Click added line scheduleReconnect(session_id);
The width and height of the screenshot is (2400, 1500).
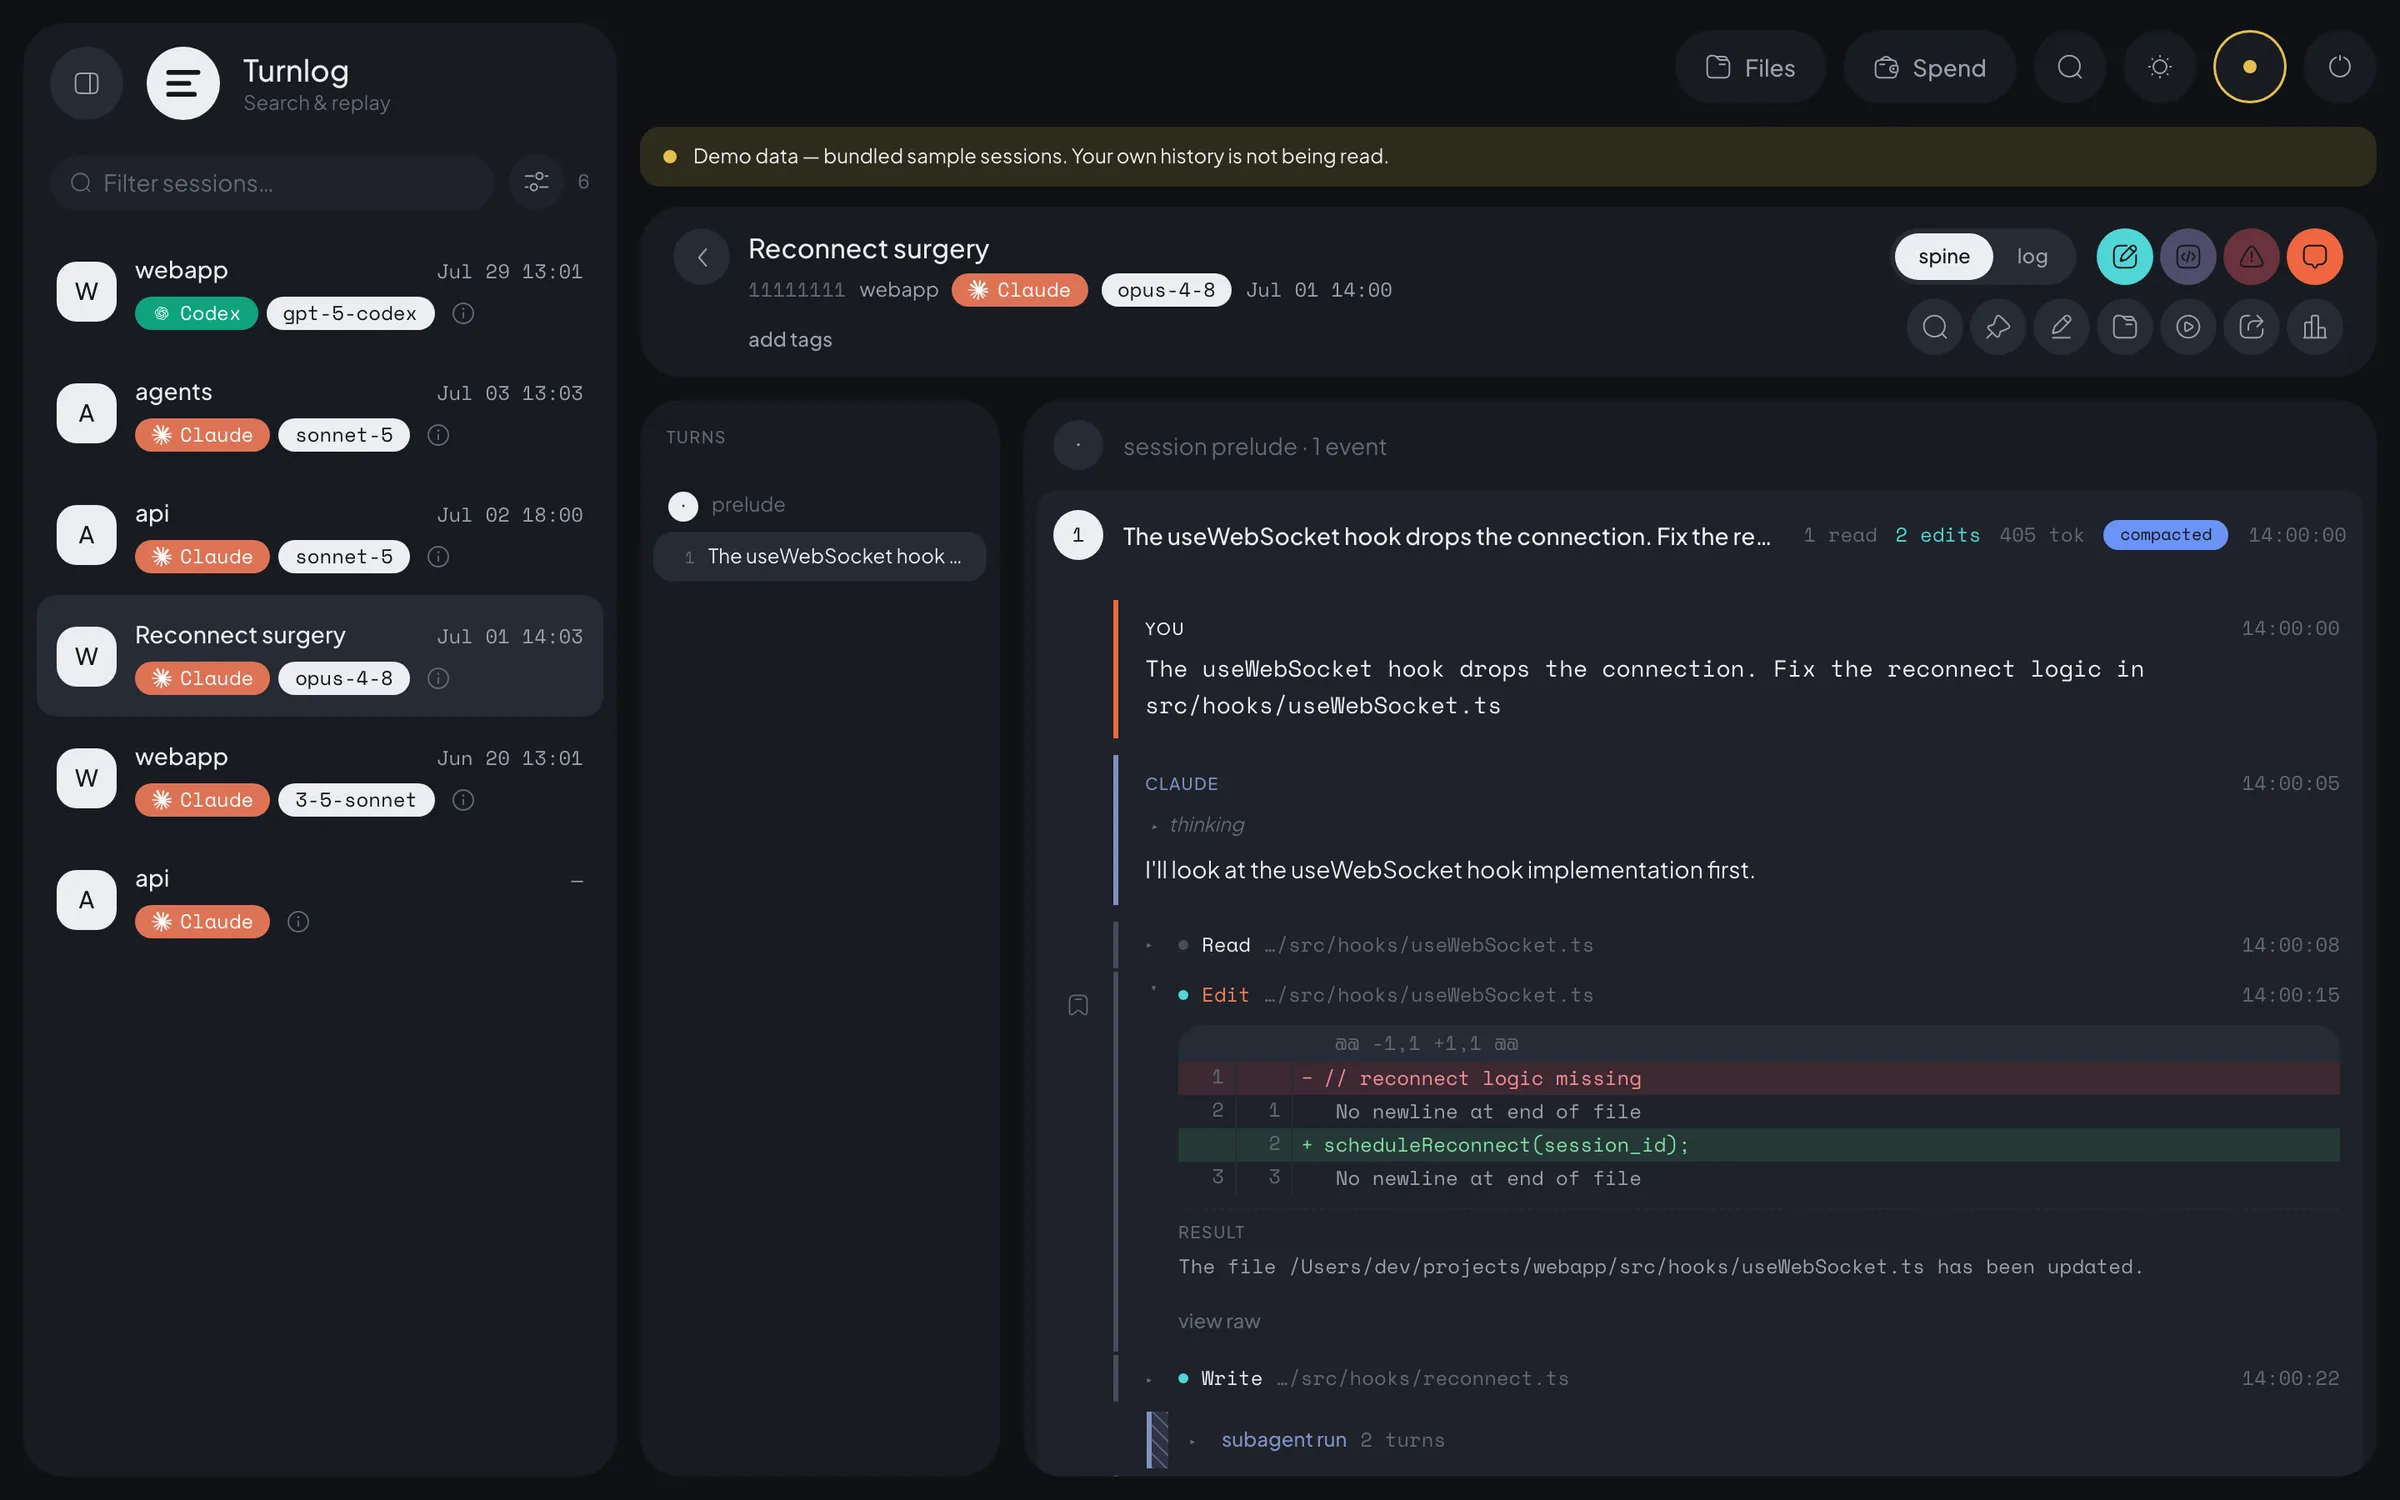coord(1758,1145)
